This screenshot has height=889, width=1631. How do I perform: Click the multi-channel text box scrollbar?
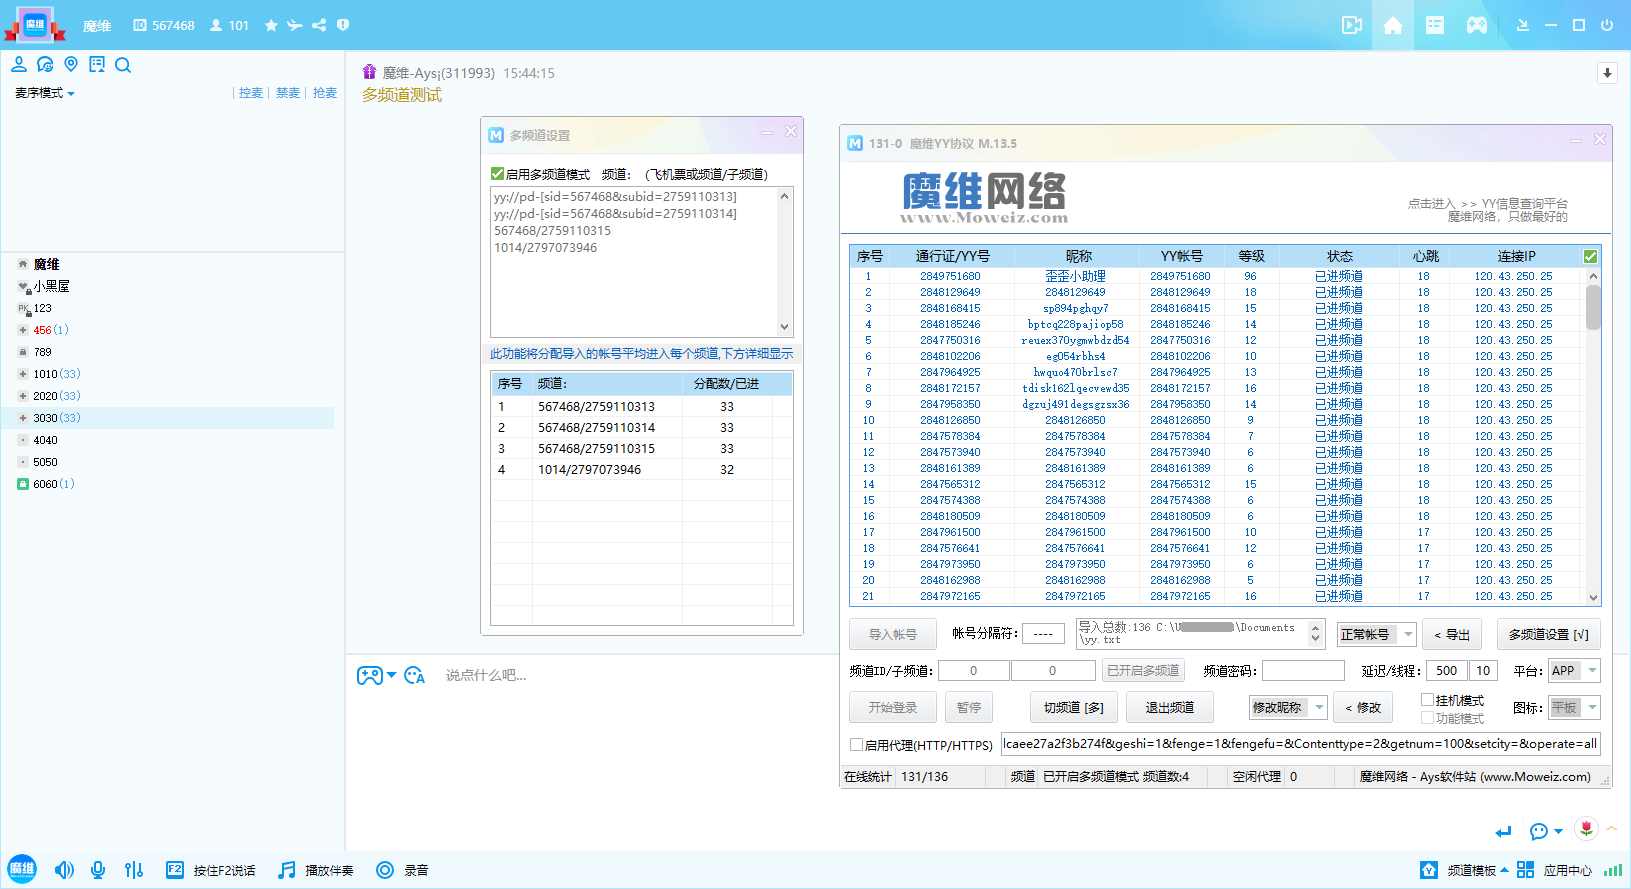point(785,261)
